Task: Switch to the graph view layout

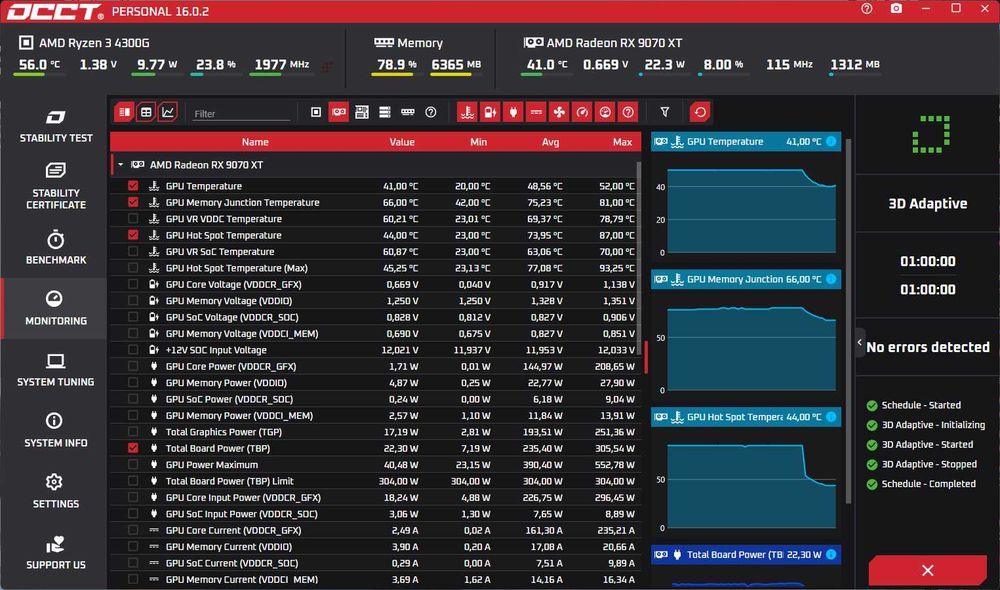Action: coord(168,112)
